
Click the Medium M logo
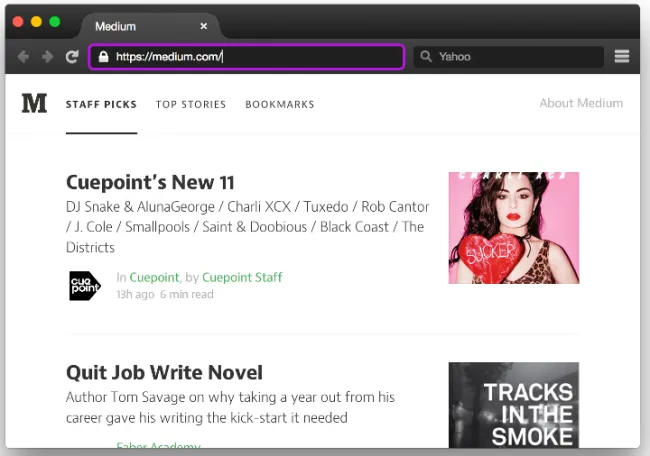point(34,103)
